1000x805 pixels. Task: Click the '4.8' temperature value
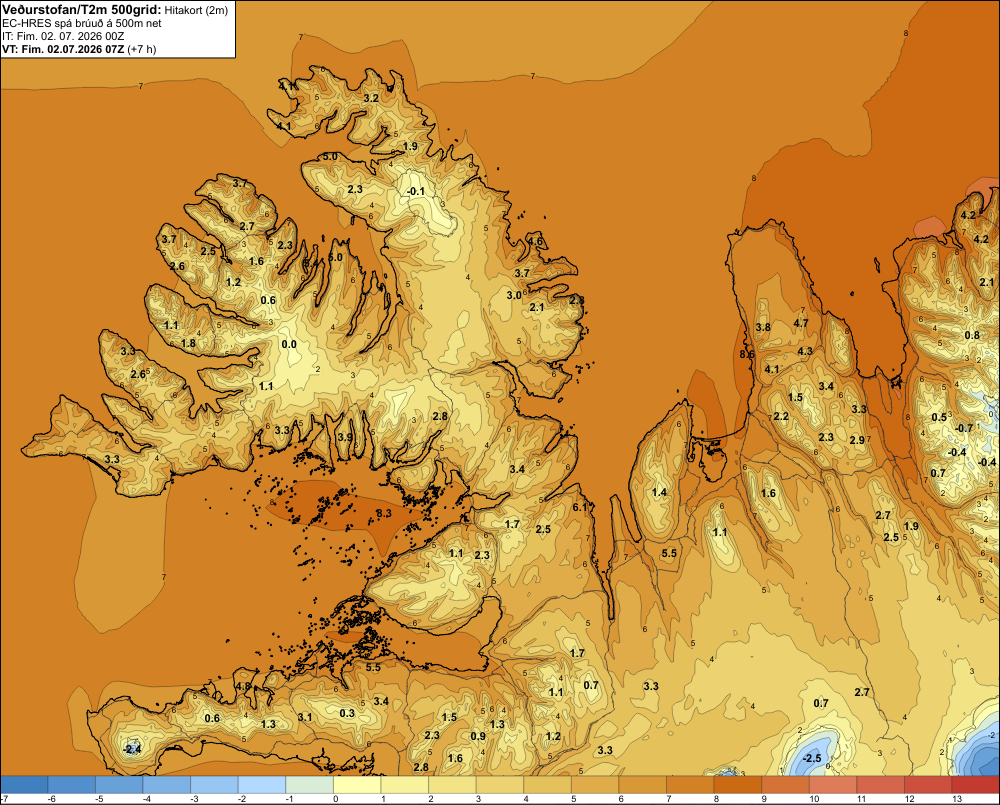coord(244,686)
